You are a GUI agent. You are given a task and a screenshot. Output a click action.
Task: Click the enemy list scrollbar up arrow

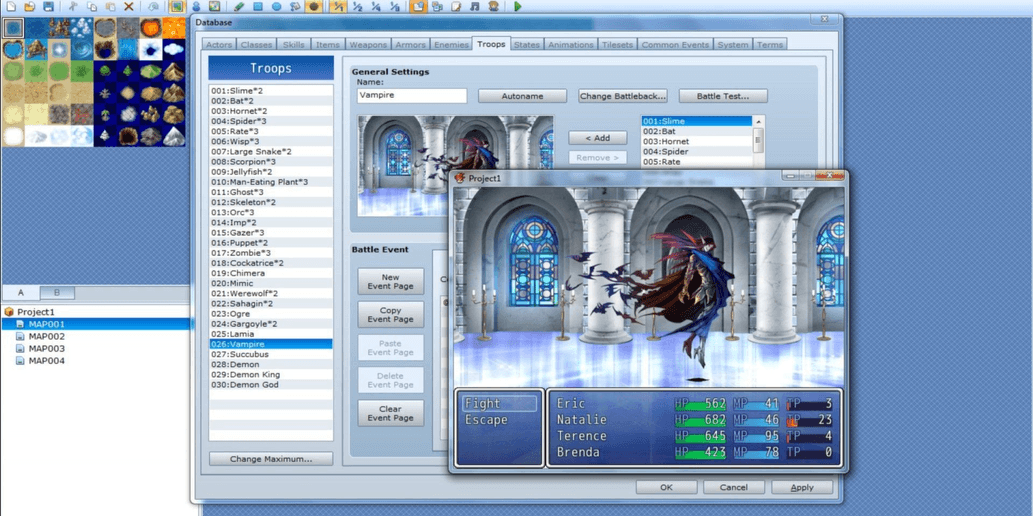[758, 121]
